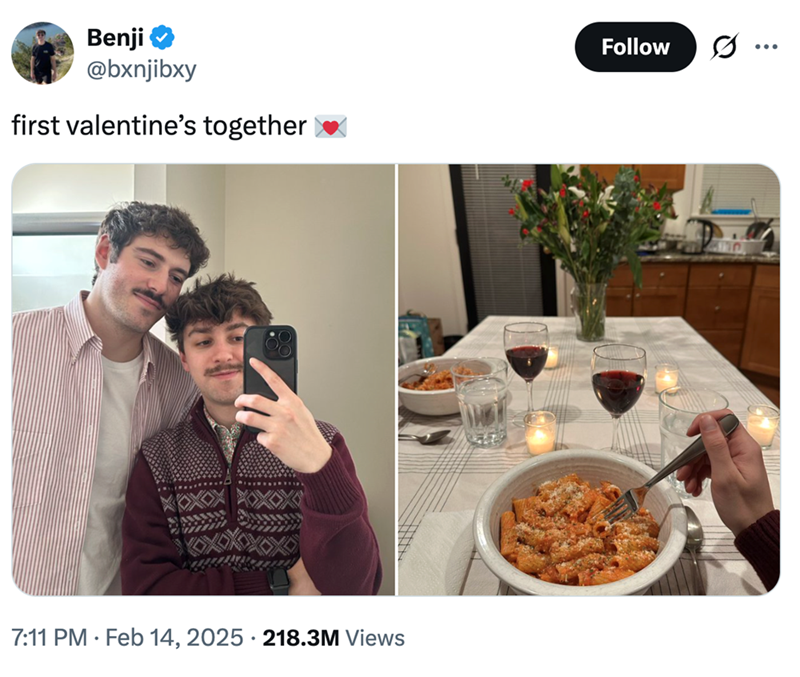Click the Feb 14, 2025 date

[x=172, y=637]
